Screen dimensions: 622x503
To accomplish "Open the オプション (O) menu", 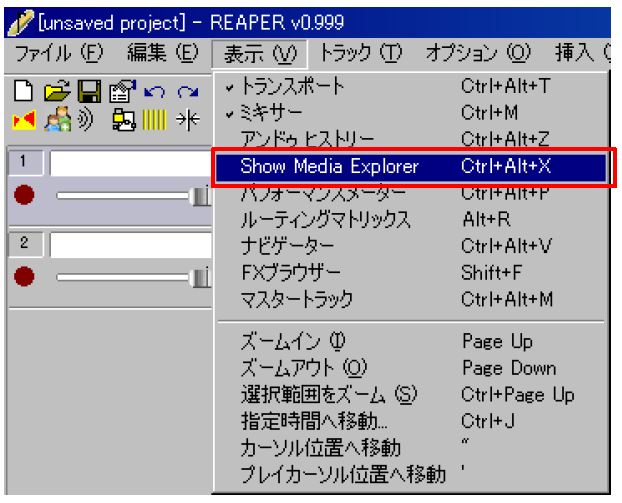I will 478,53.
